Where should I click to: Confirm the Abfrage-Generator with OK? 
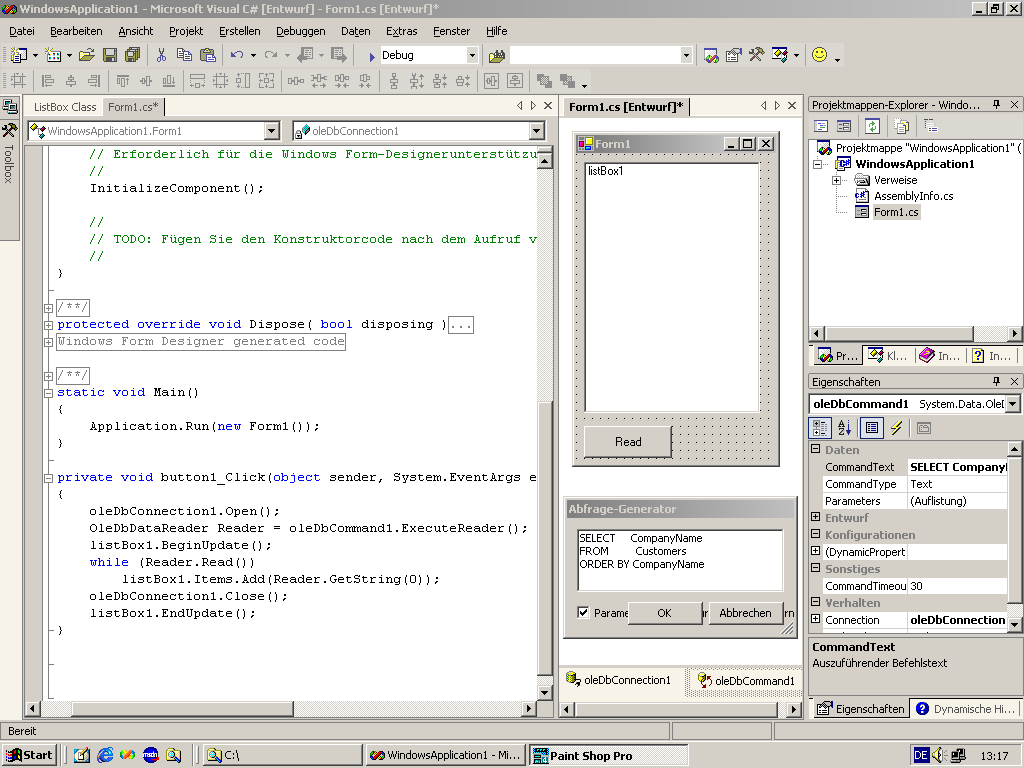[x=664, y=613]
